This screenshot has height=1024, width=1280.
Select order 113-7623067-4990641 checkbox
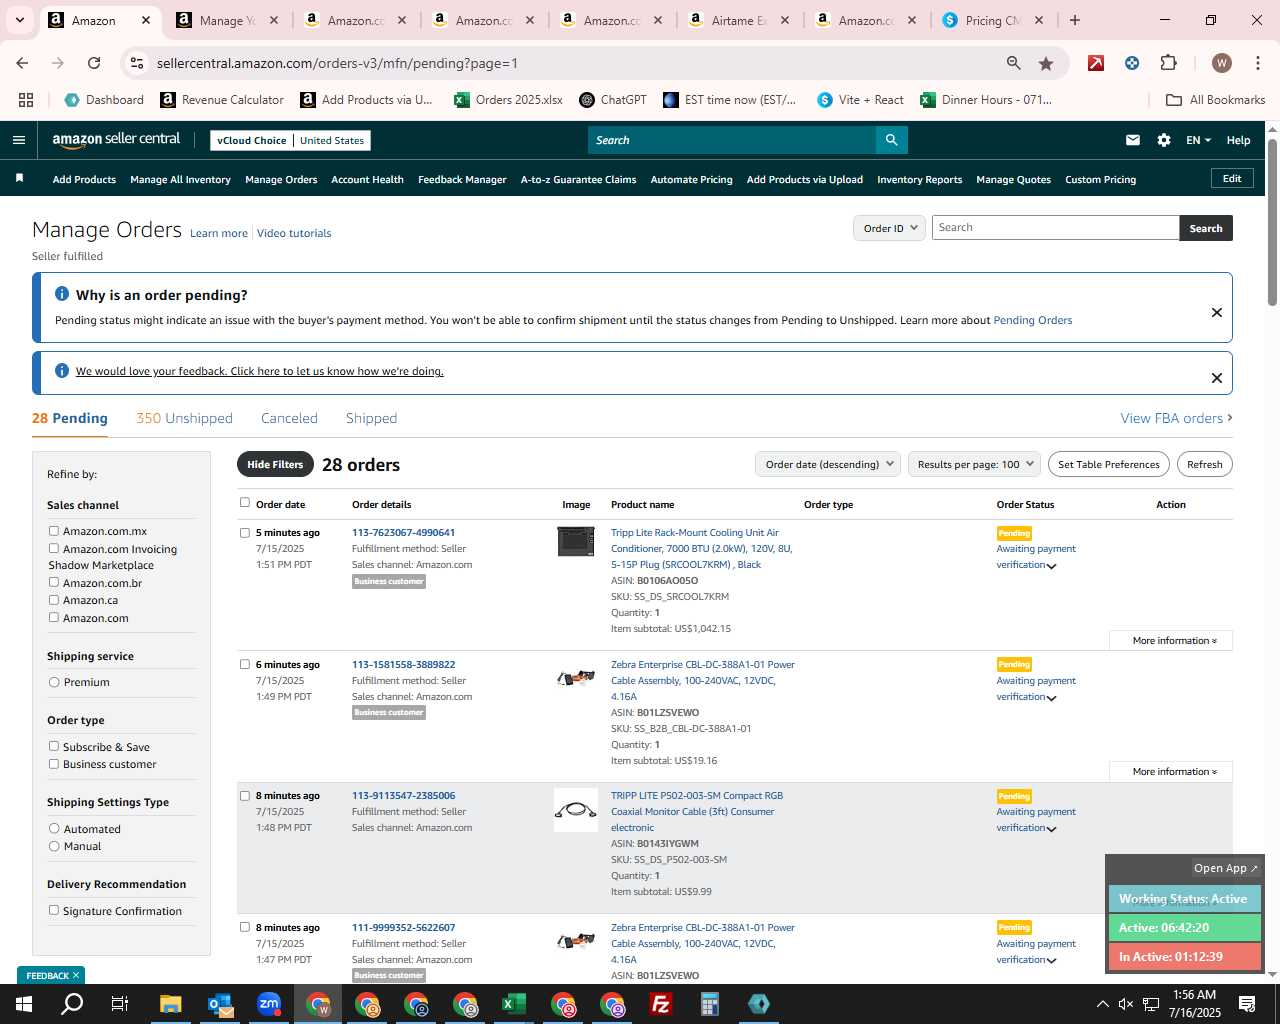tap(245, 533)
